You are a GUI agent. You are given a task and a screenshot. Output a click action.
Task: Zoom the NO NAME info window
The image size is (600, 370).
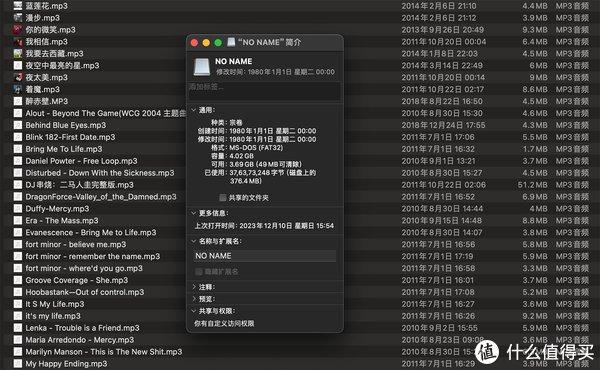point(218,43)
